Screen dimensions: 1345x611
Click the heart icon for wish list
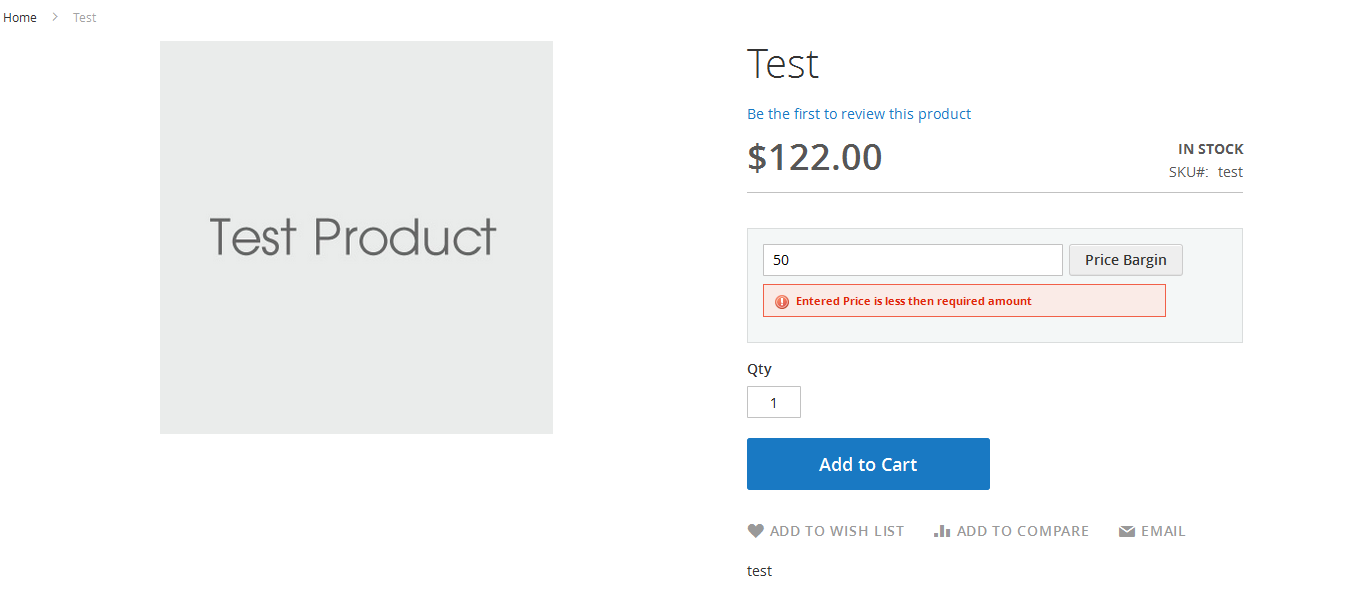coord(755,531)
